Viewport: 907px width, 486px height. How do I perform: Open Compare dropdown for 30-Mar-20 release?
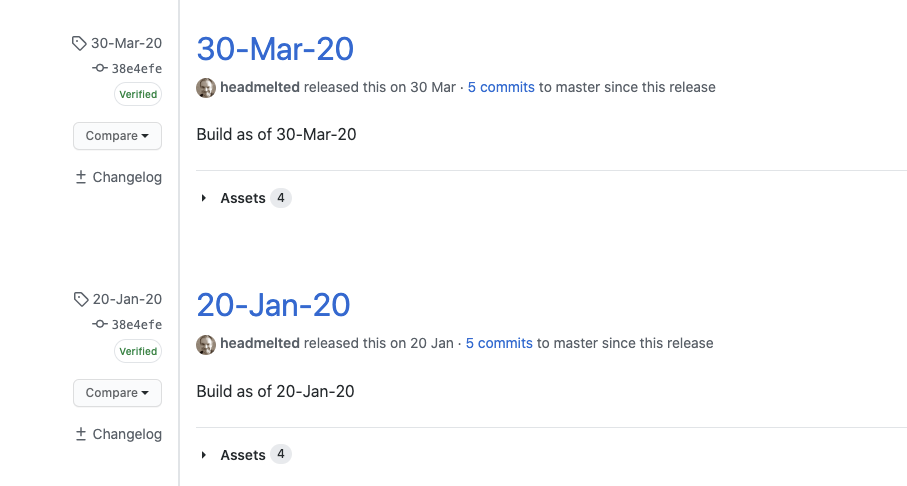tap(117, 136)
